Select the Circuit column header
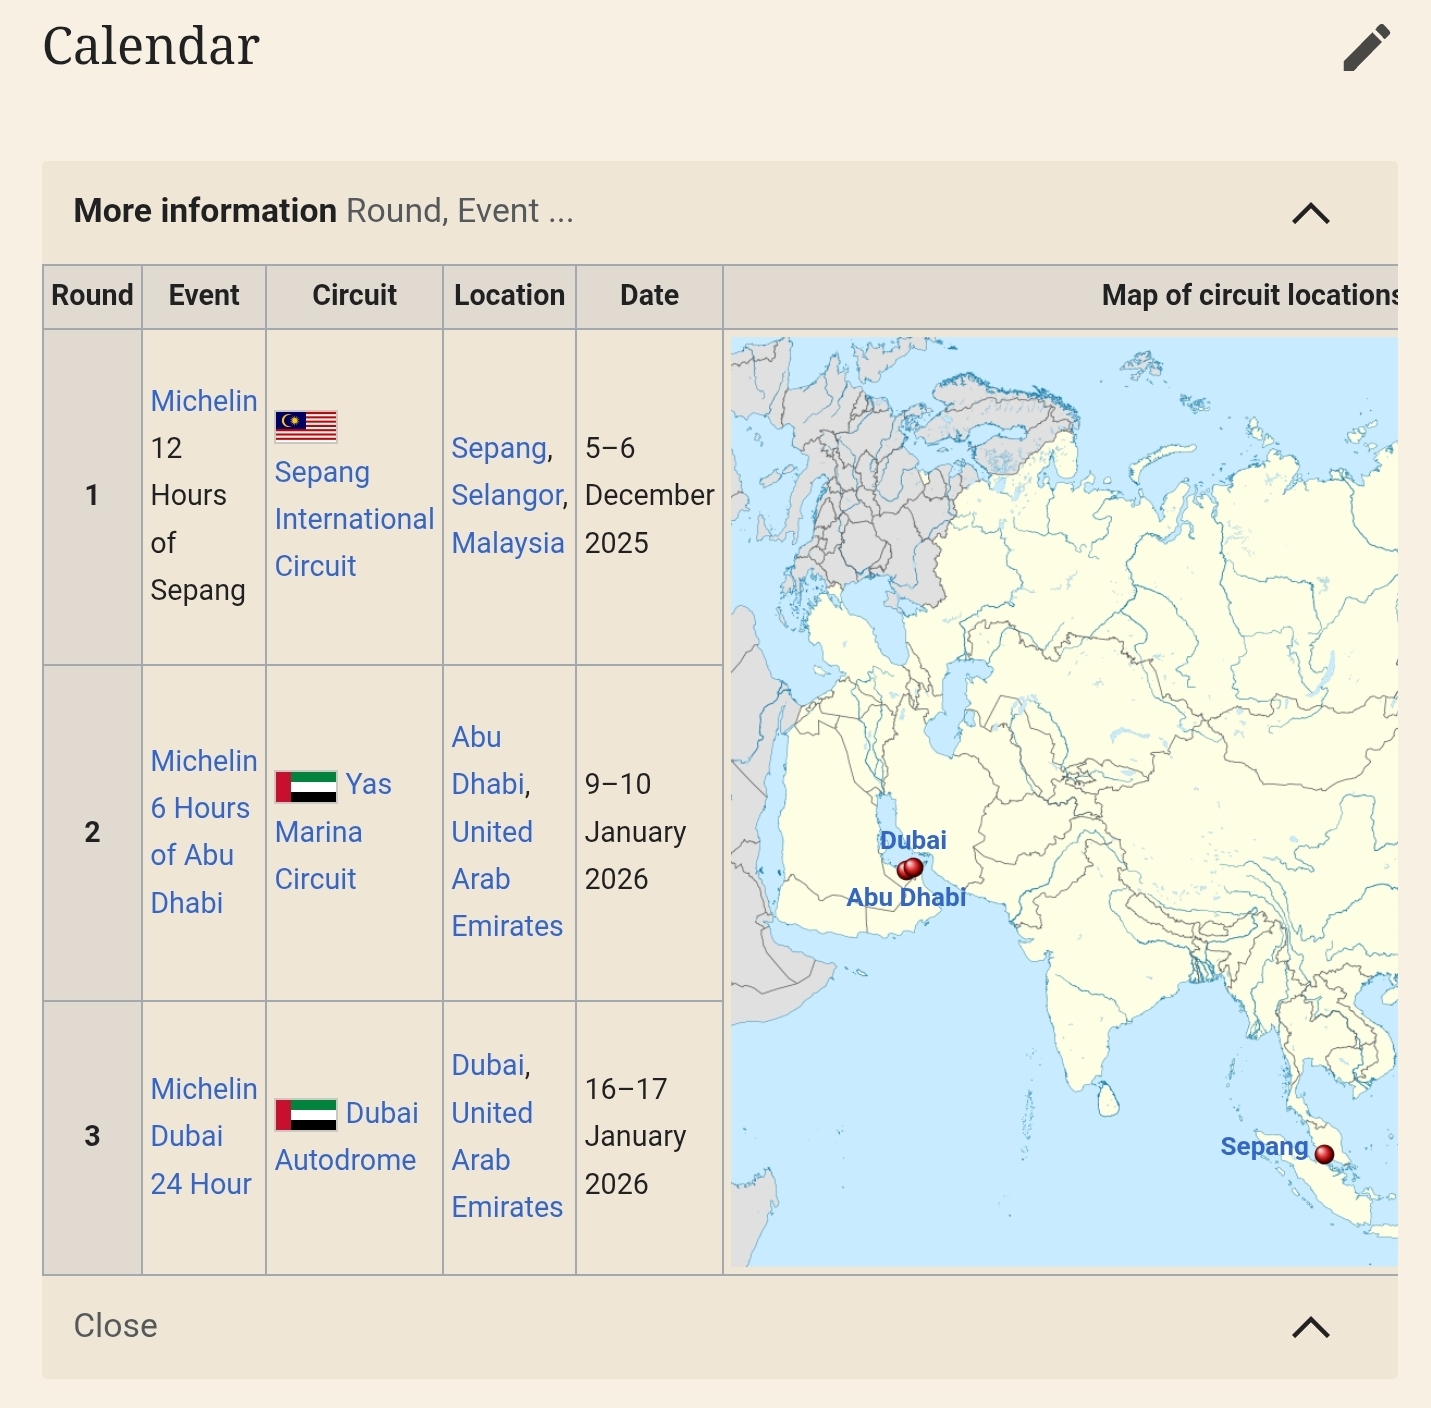 [x=354, y=296]
